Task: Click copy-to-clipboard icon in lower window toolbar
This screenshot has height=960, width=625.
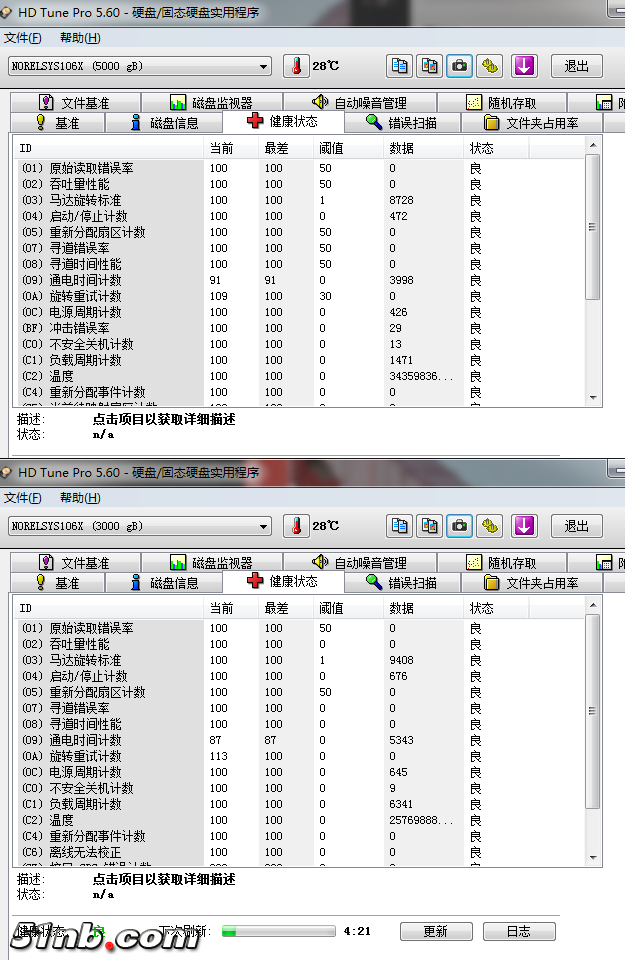Action: [399, 525]
